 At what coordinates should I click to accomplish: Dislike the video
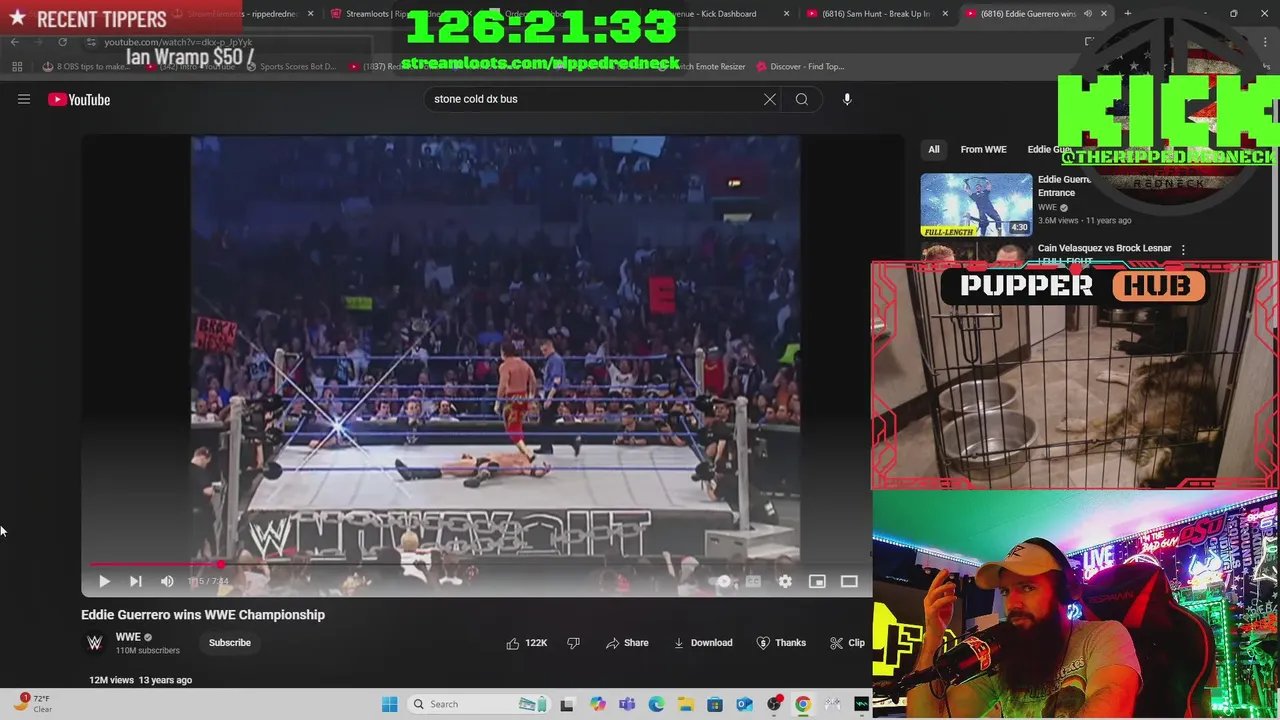point(574,643)
